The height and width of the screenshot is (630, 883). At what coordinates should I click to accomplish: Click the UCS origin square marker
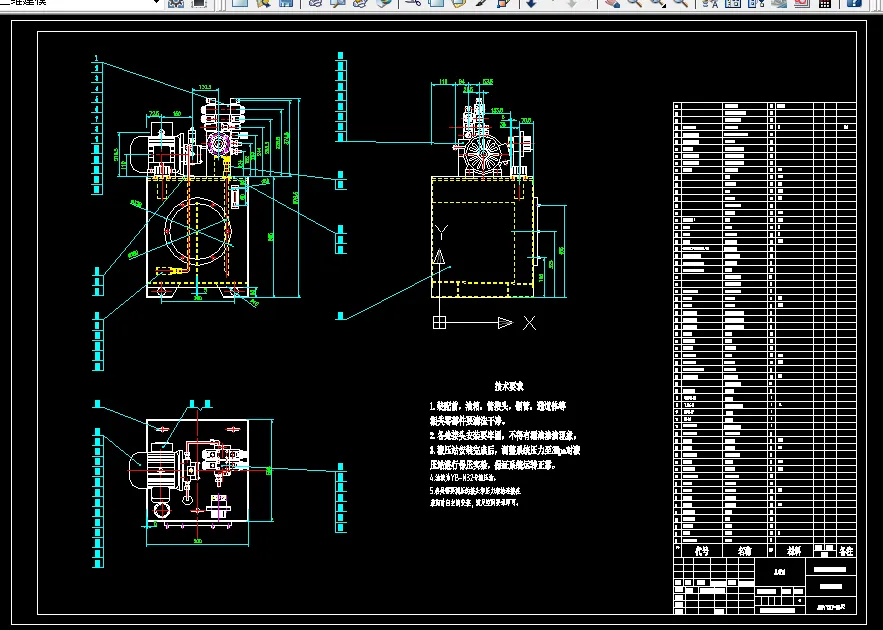point(439,323)
